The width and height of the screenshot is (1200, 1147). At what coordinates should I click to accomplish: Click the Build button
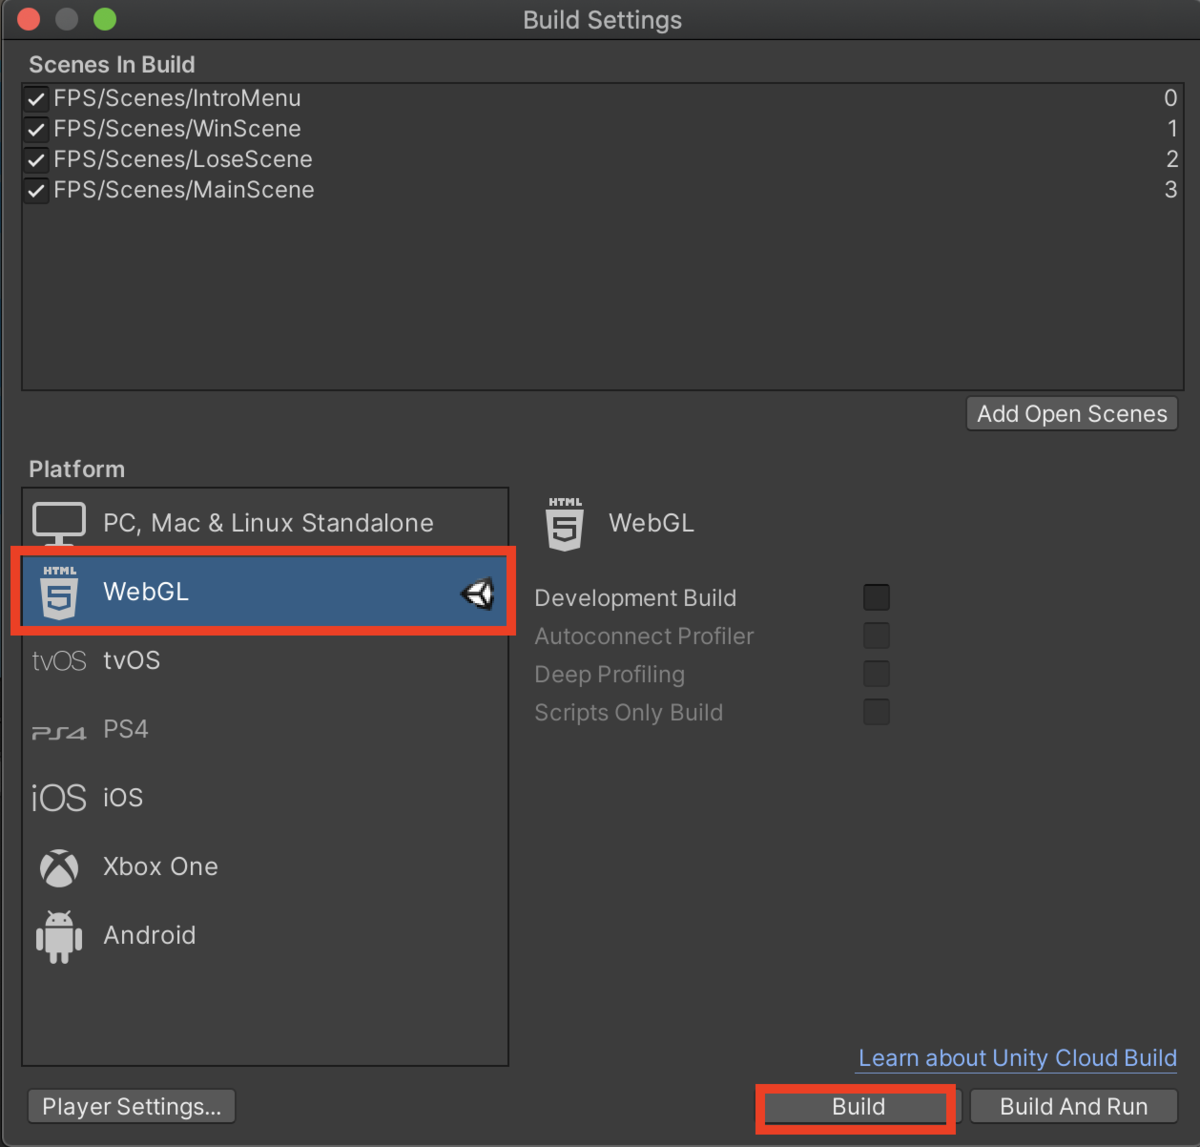click(x=858, y=1107)
